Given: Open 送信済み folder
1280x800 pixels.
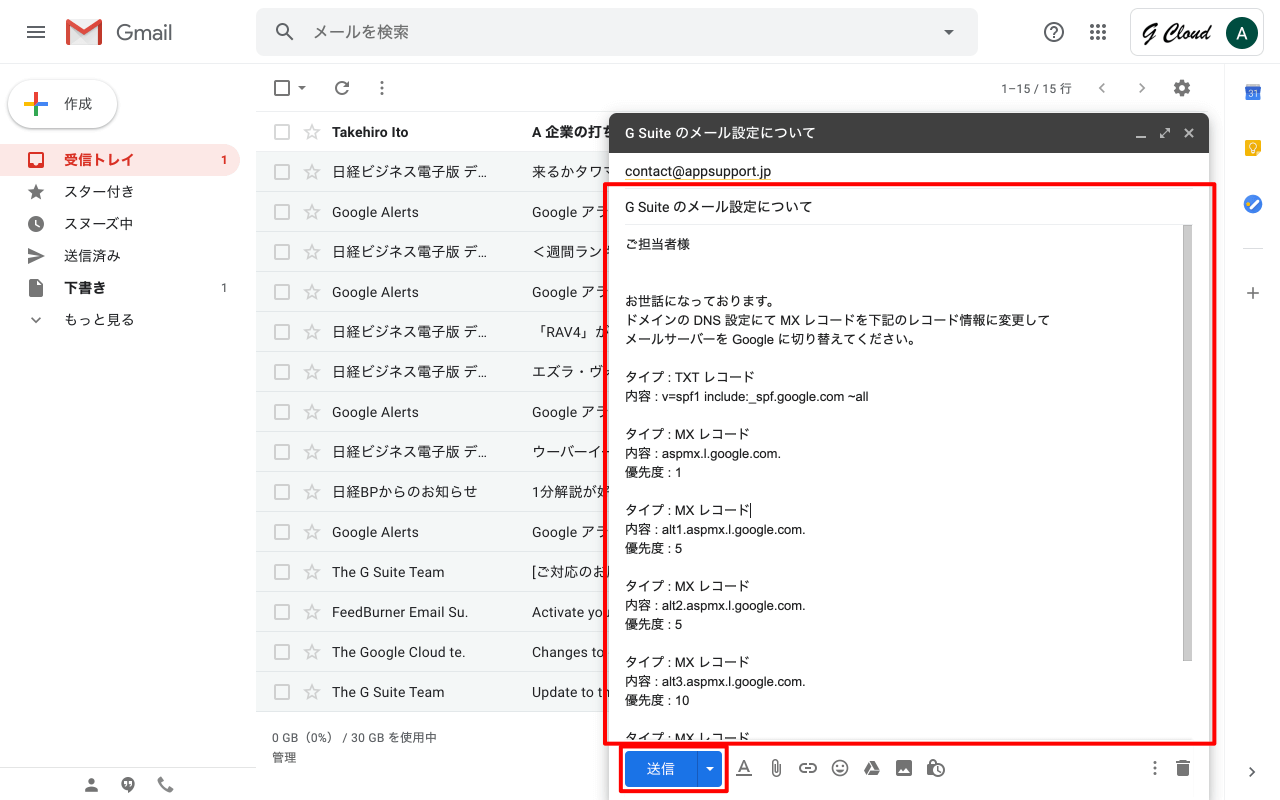Looking at the screenshot, I should point(120,256).
